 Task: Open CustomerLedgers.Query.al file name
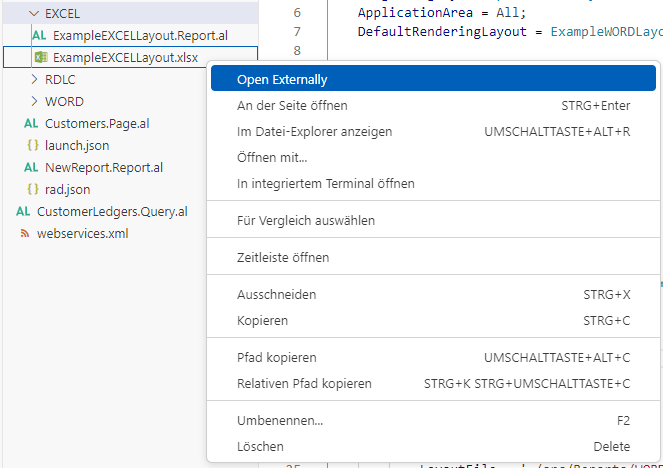[x=112, y=211]
